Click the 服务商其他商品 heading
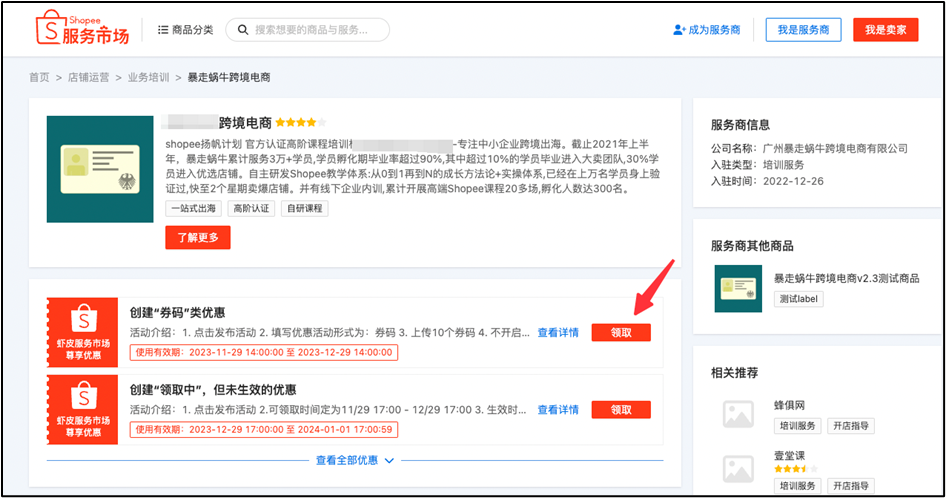The width and height of the screenshot is (946, 498). pyautogui.click(x=752, y=246)
